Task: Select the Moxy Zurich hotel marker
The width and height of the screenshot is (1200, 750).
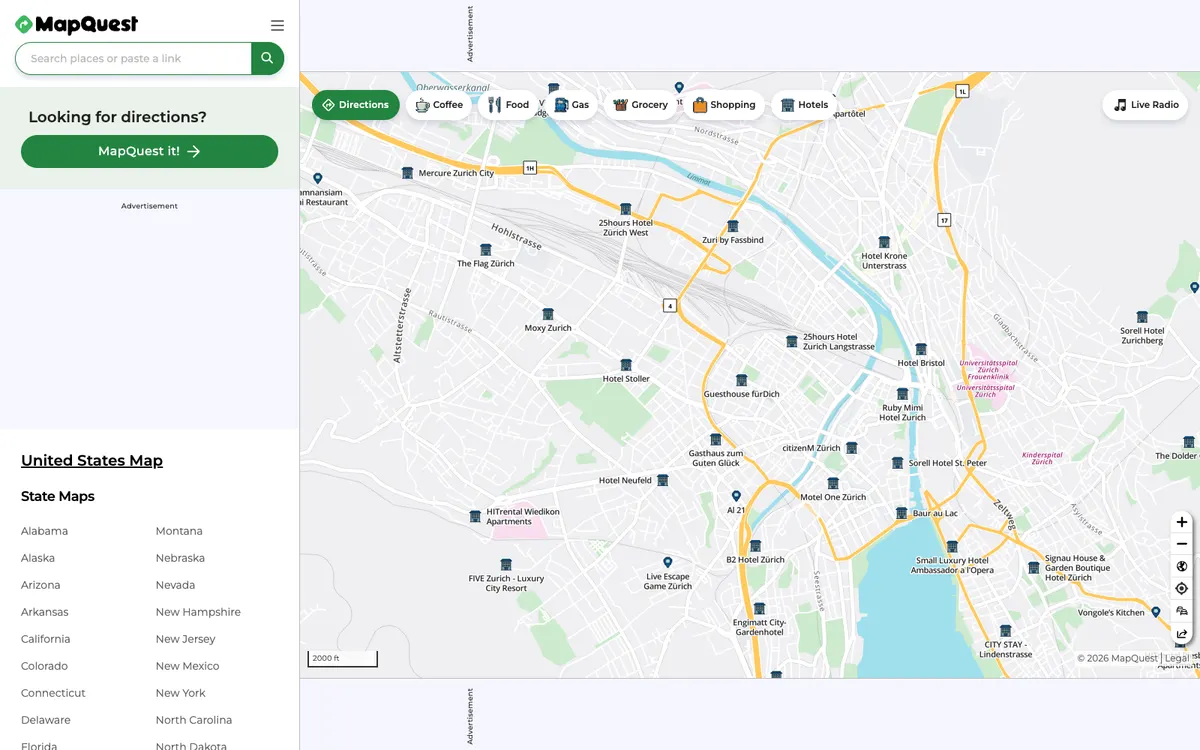Action: [548, 314]
